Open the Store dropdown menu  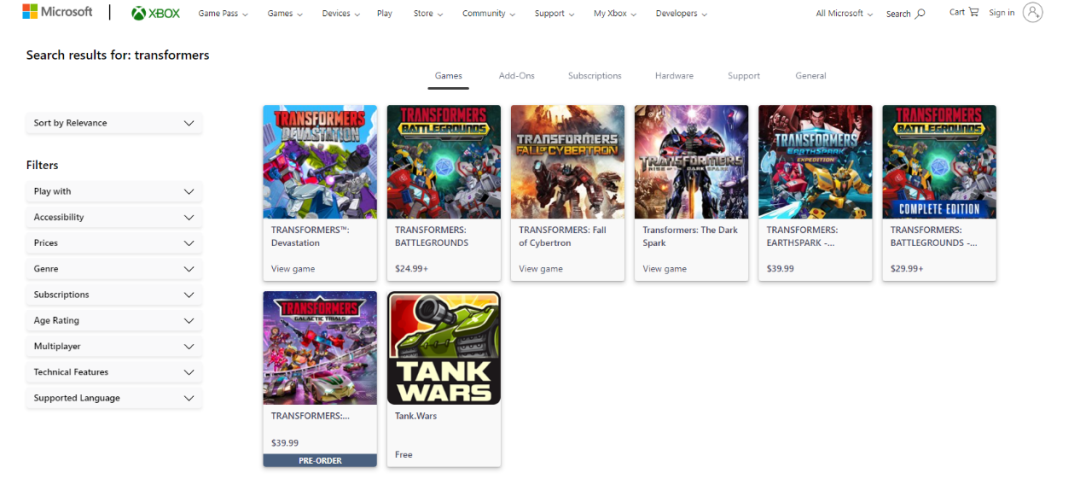(x=428, y=13)
